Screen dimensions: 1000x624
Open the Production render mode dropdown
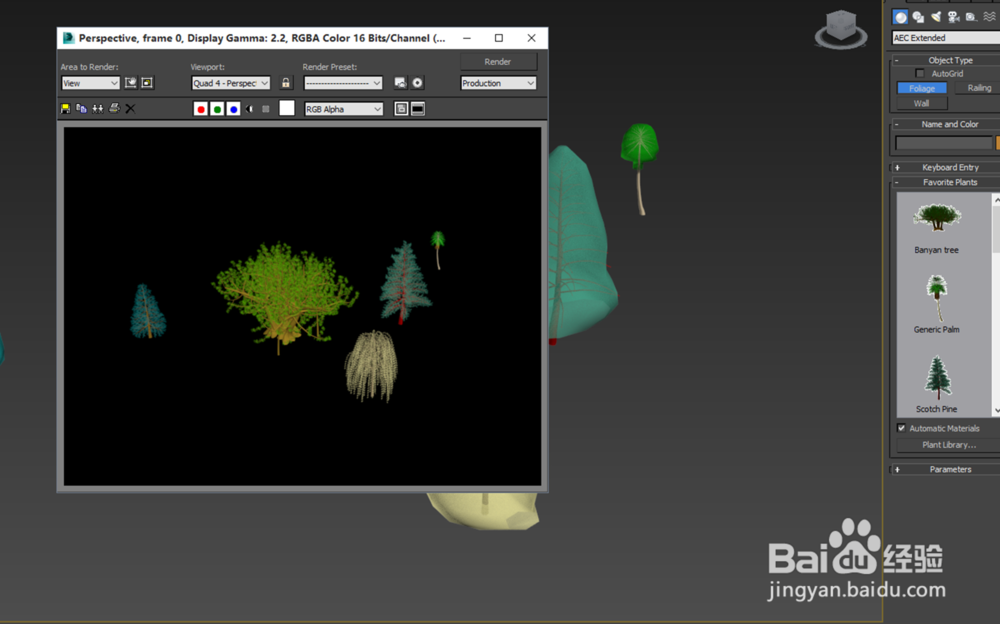[x=498, y=83]
